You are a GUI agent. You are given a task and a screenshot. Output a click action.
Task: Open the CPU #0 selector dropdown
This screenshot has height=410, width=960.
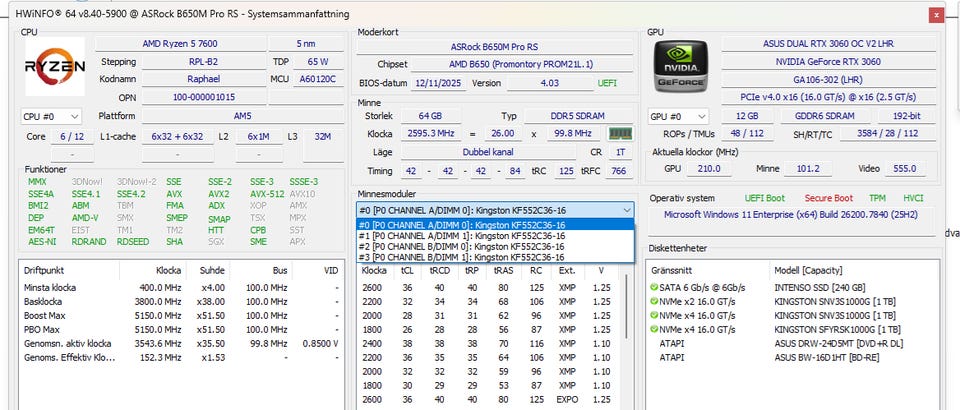[x=51, y=116]
